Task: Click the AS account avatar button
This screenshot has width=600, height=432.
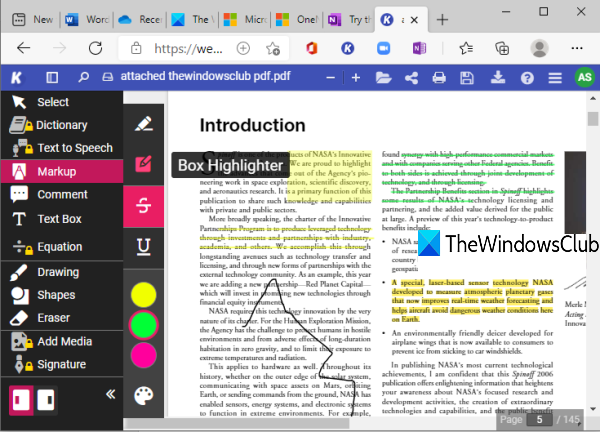Action: coord(582,78)
